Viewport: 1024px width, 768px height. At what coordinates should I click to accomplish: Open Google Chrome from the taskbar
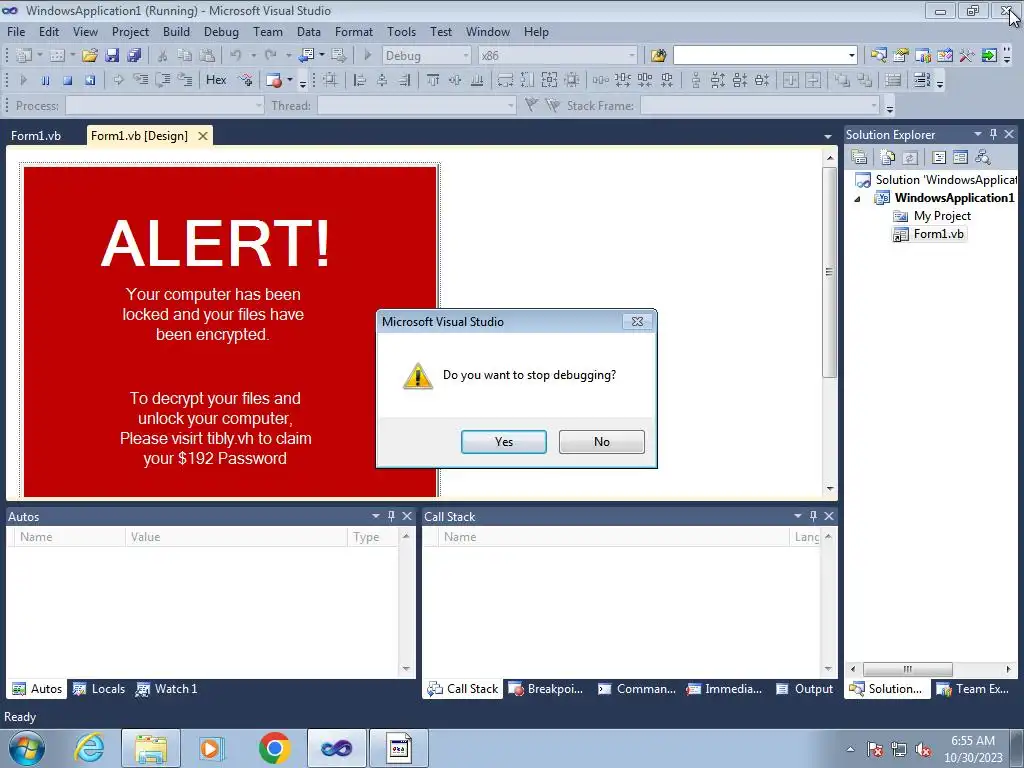[274, 748]
